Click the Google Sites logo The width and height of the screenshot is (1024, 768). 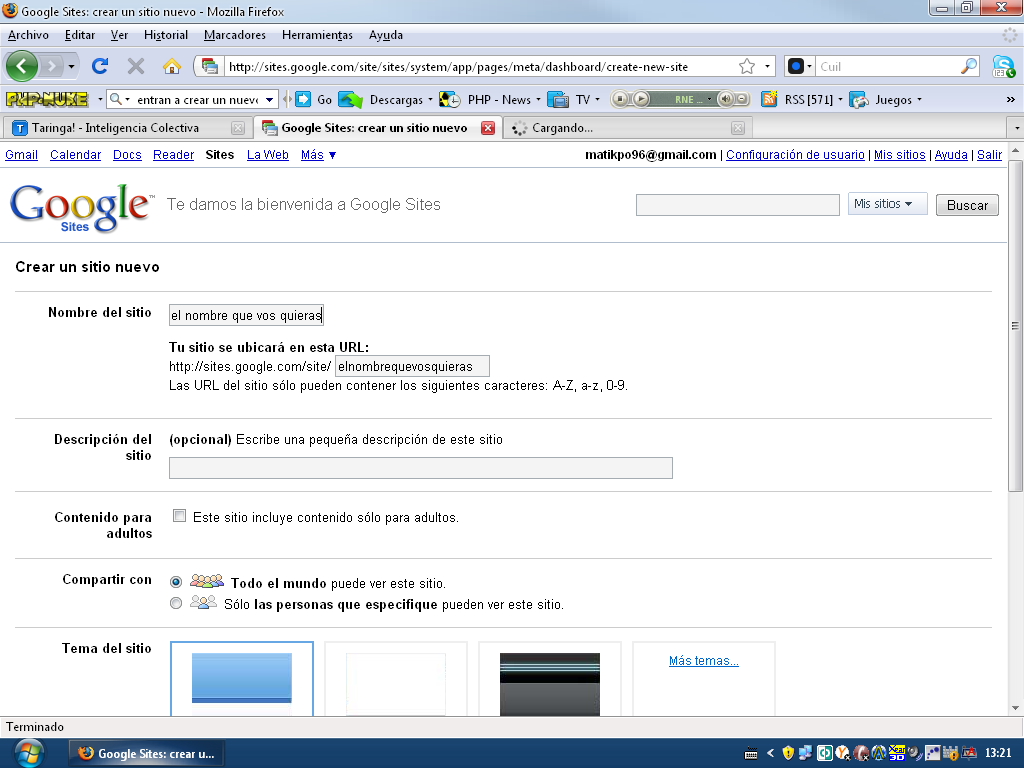(x=82, y=207)
